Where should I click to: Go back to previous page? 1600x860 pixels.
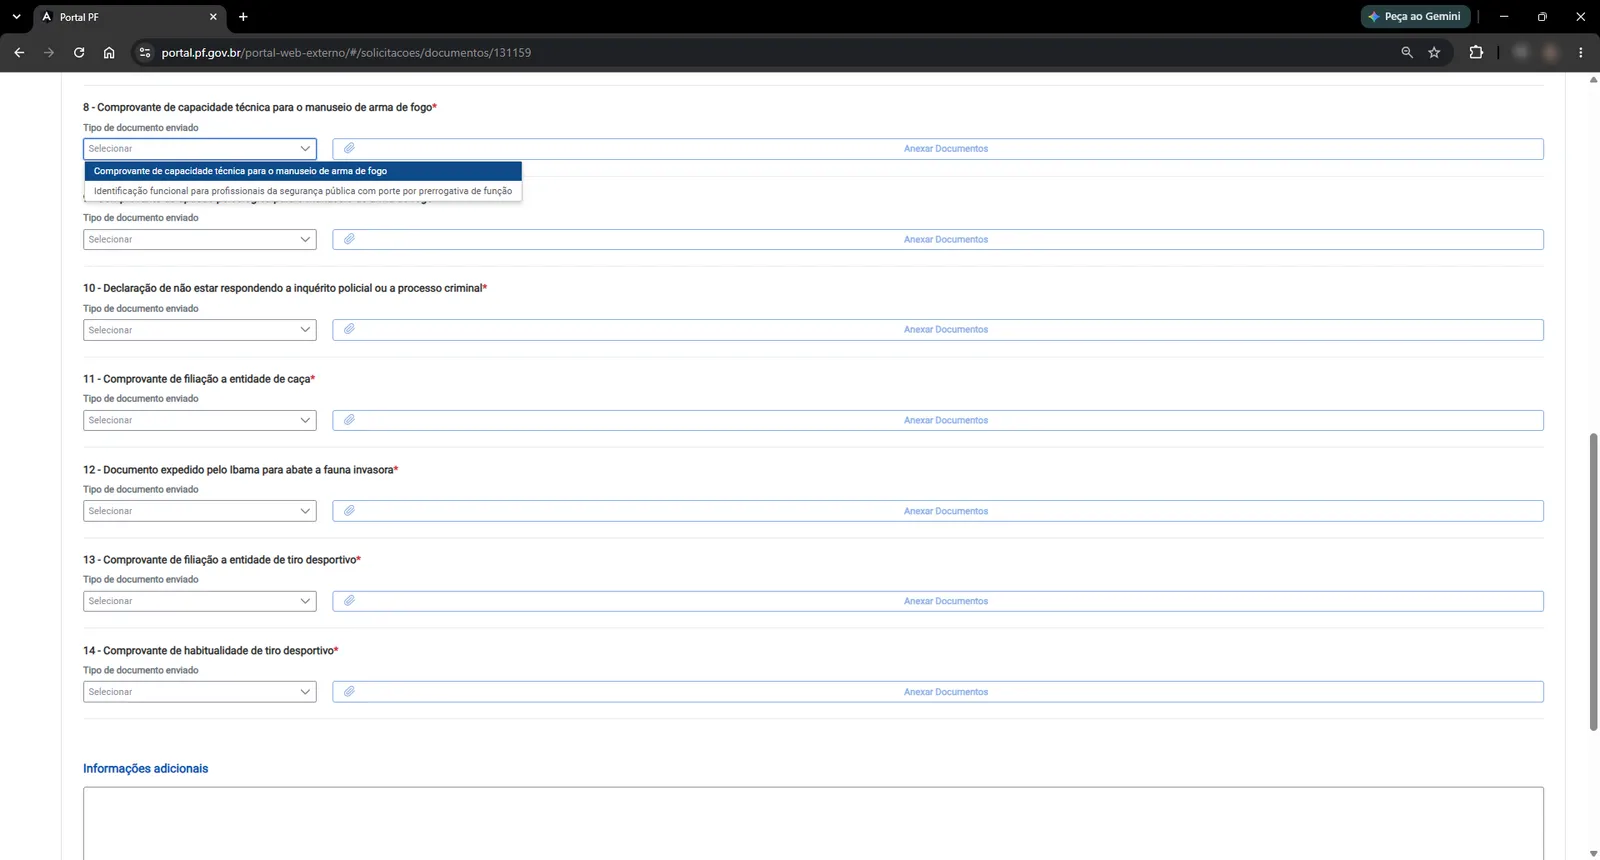pyautogui.click(x=19, y=52)
